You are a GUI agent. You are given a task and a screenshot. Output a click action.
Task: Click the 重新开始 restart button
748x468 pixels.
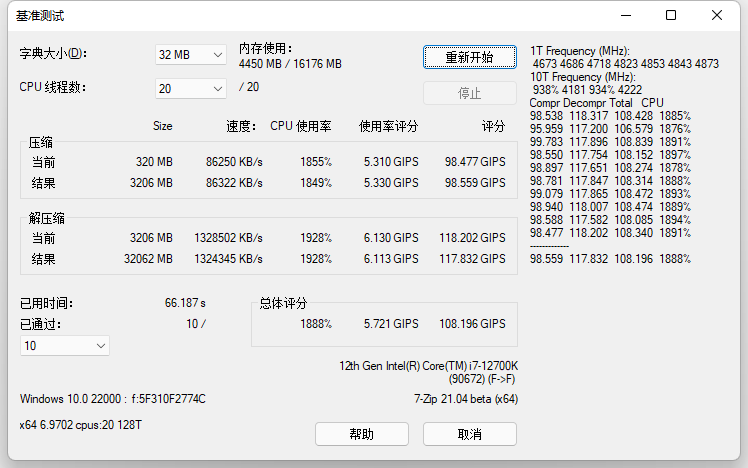pyautogui.click(x=469, y=57)
